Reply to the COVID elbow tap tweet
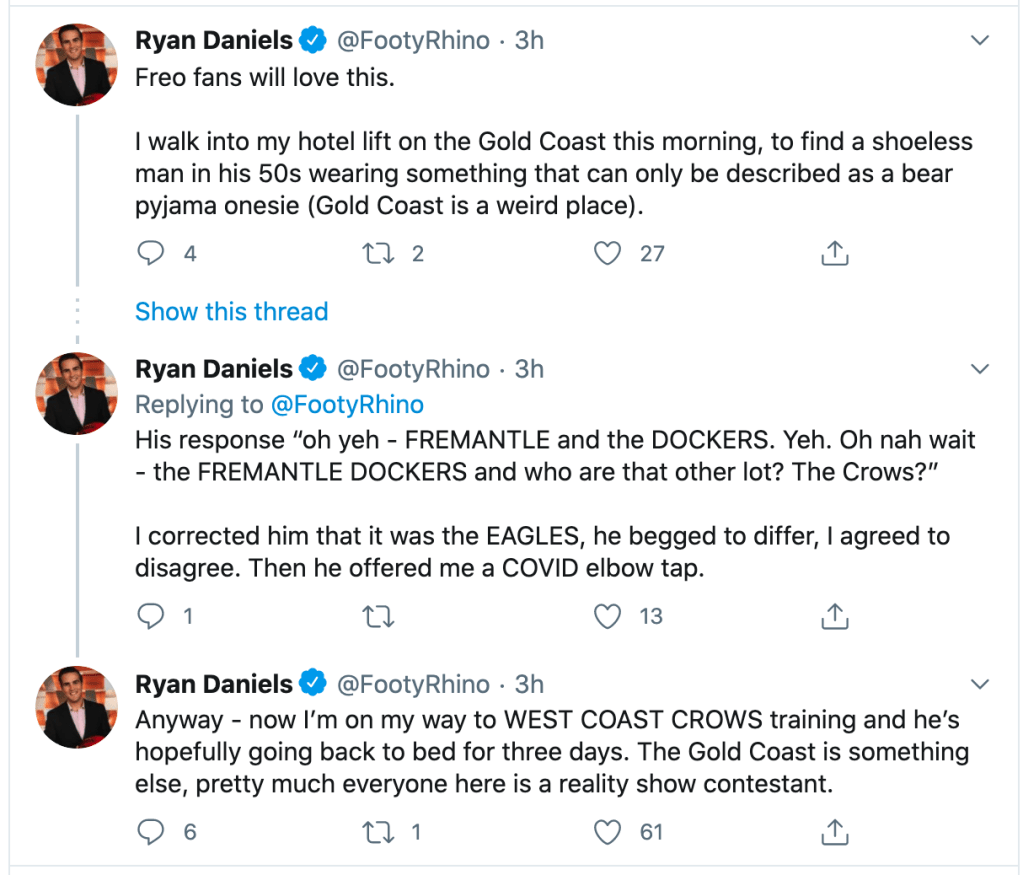 (150, 617)
